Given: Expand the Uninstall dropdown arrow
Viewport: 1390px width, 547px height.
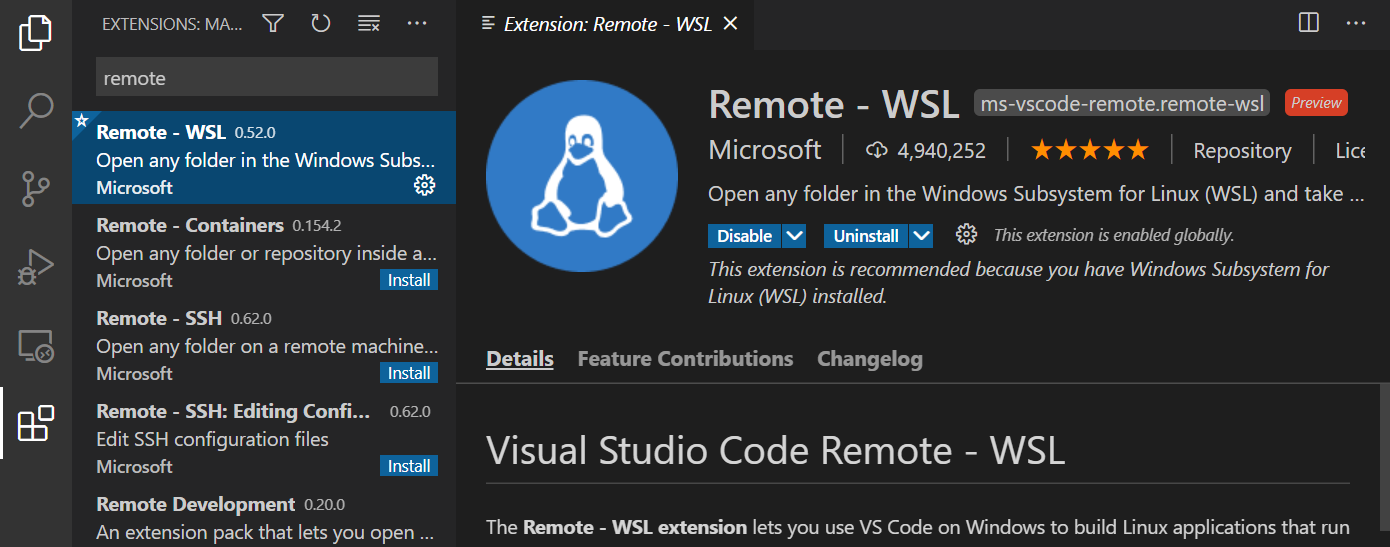Looking at the screenshot, I should (921, 236).
